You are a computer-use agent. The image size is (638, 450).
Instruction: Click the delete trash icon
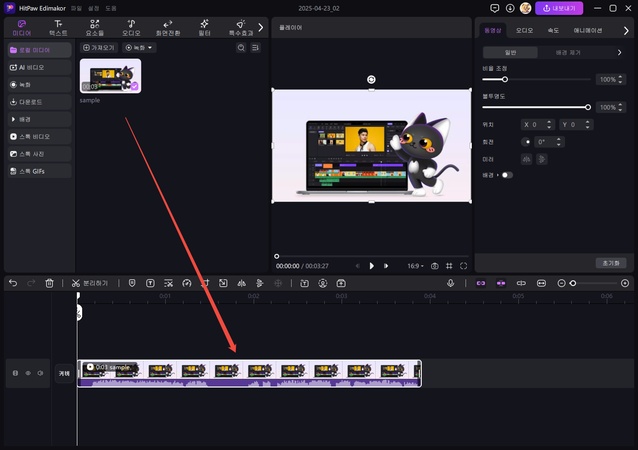50,283
